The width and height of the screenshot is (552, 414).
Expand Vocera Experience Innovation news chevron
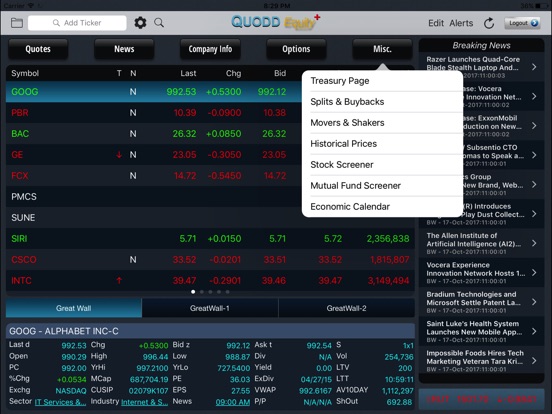pyautogui.click(x=534, y=272)
